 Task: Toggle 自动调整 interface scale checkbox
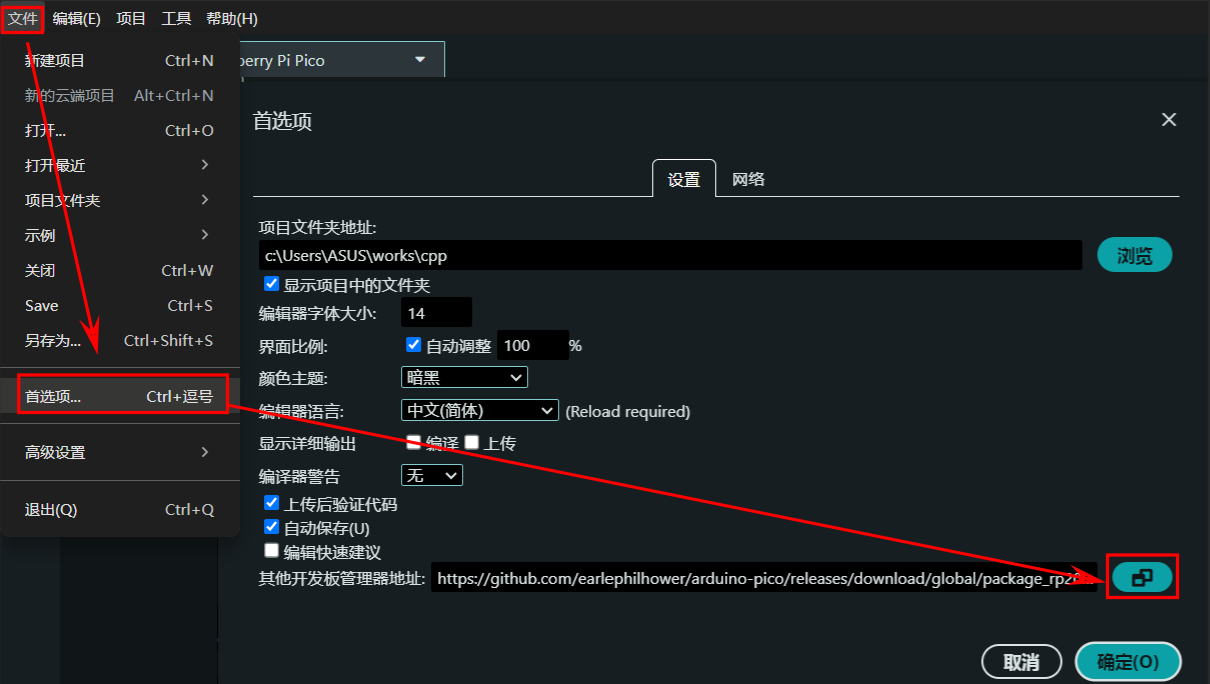point(413,345)
